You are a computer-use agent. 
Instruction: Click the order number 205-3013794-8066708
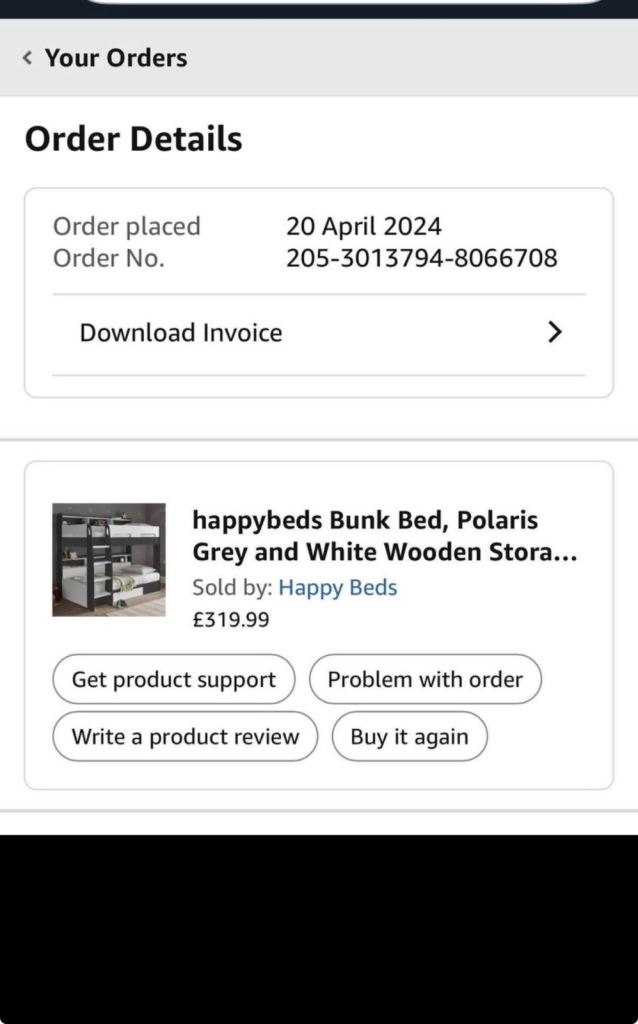[421, 258]
